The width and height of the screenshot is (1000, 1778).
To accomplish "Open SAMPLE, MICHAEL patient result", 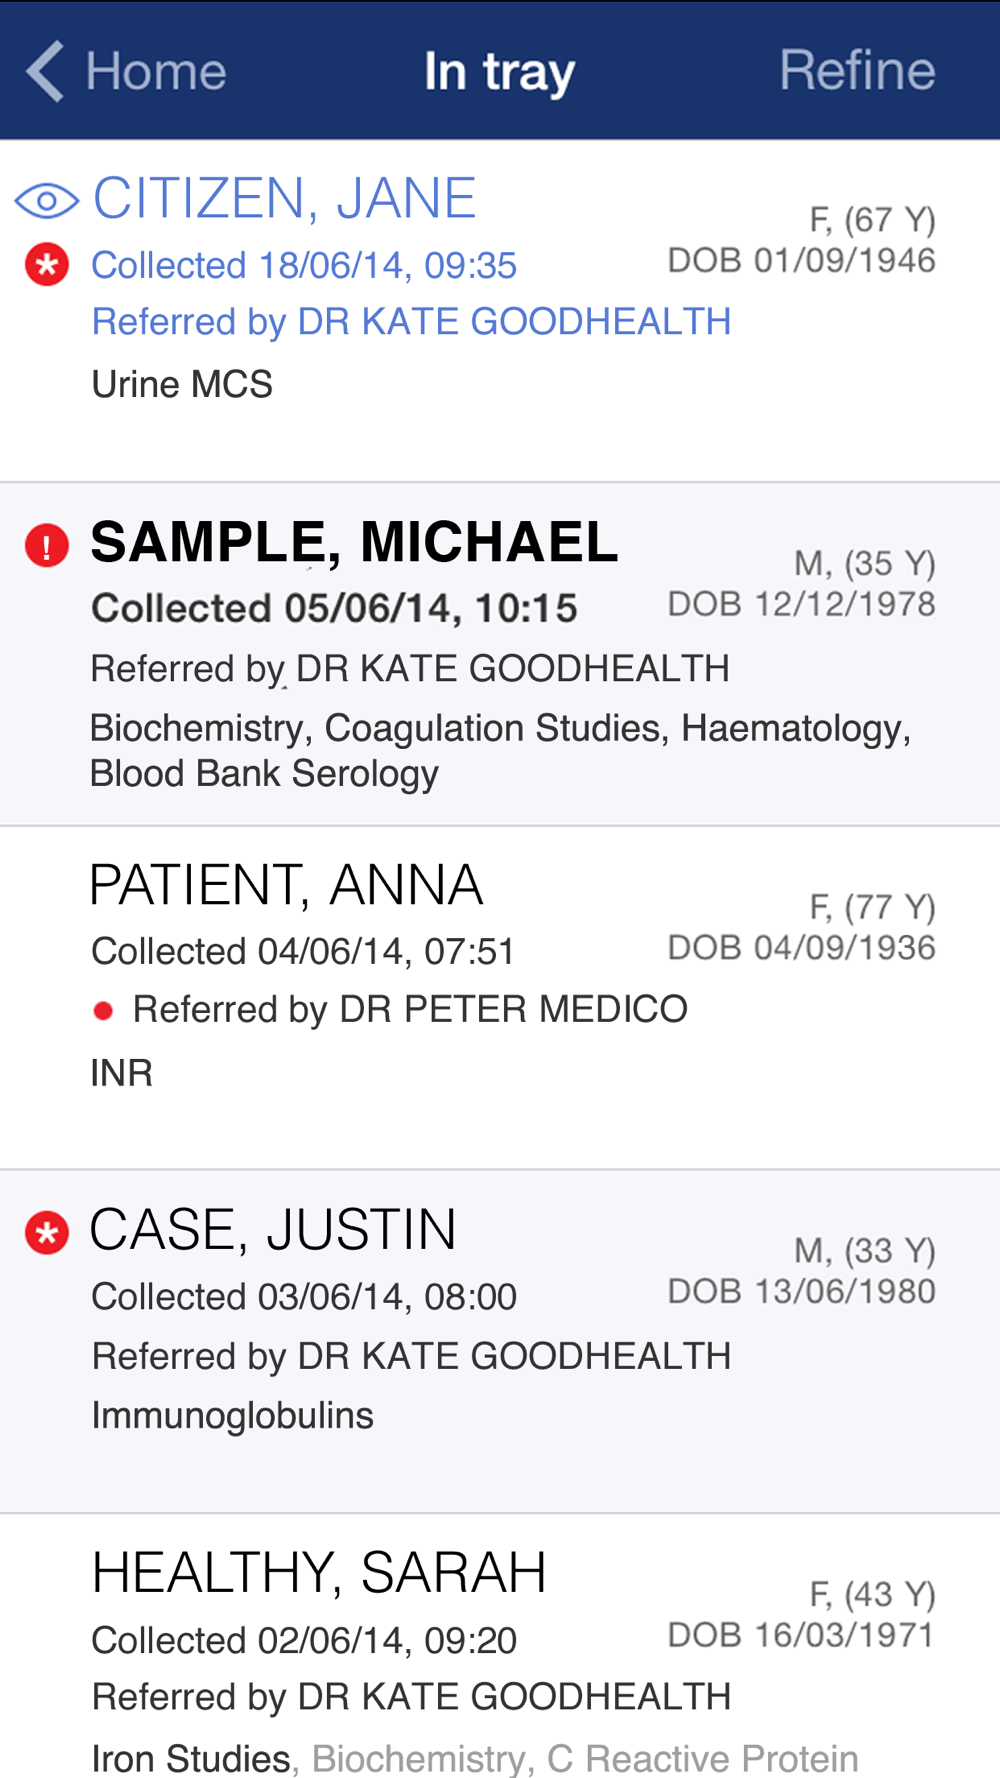I will point(354,542).
